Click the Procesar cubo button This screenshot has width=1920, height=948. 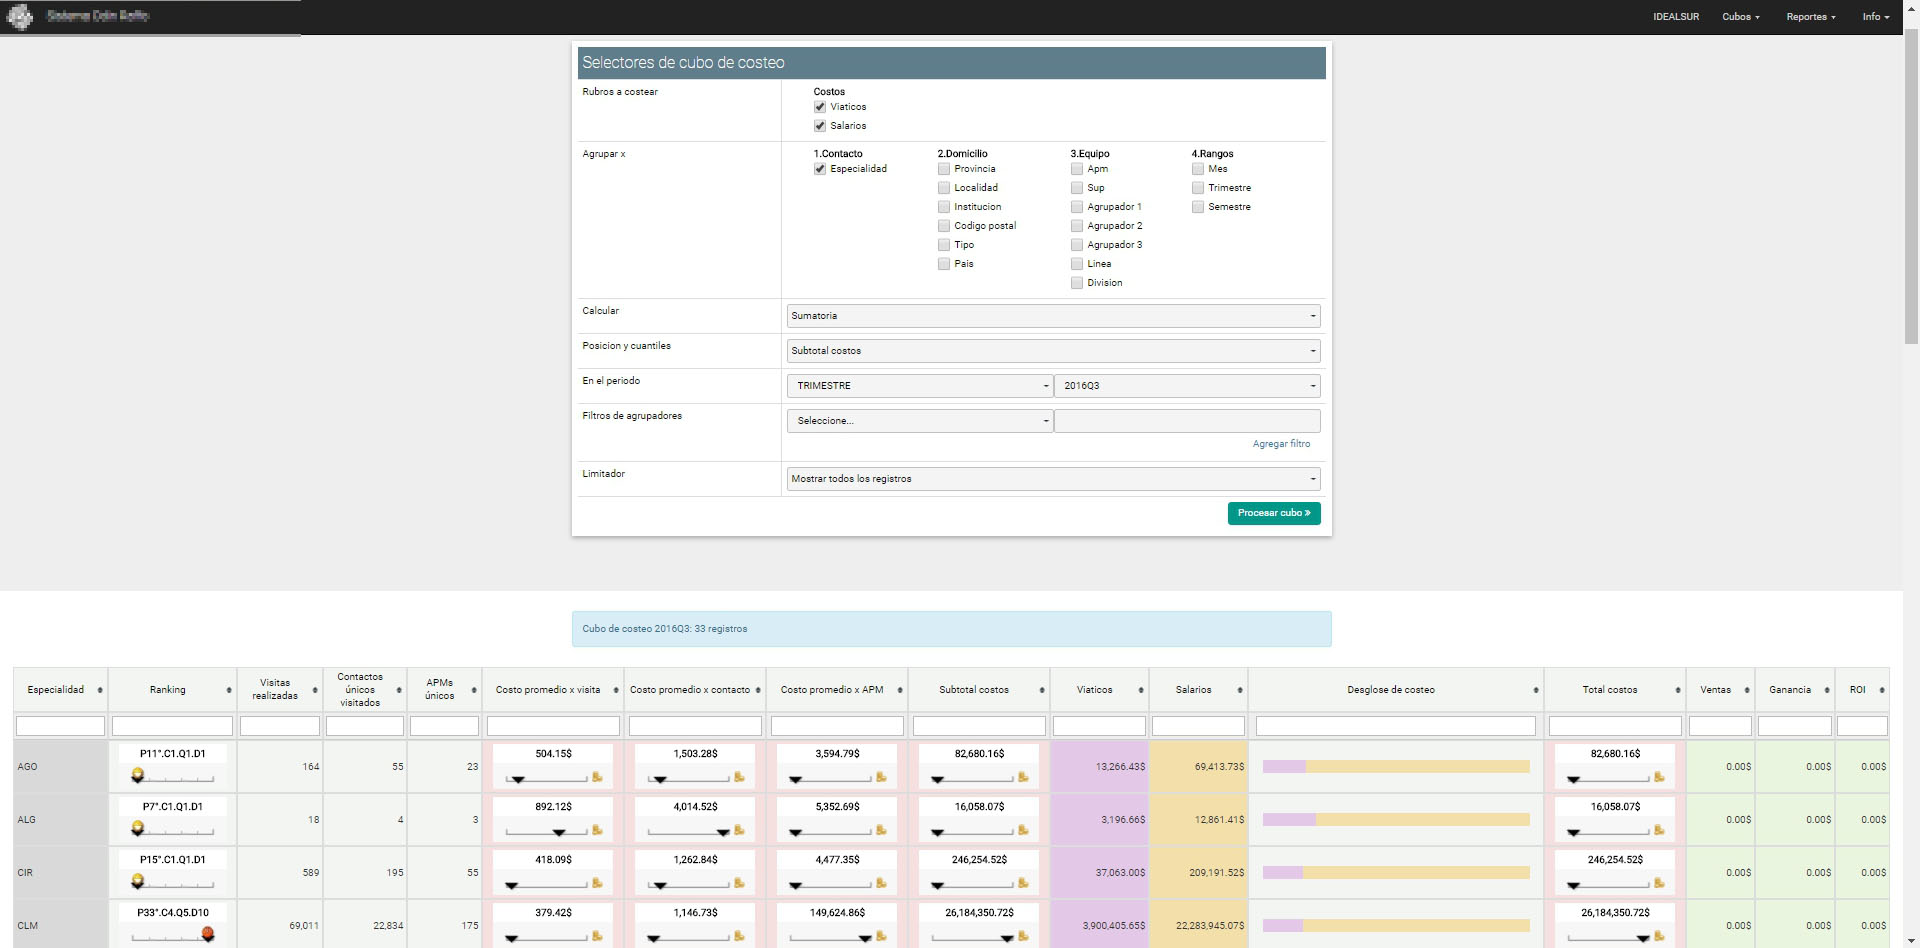1274,513
